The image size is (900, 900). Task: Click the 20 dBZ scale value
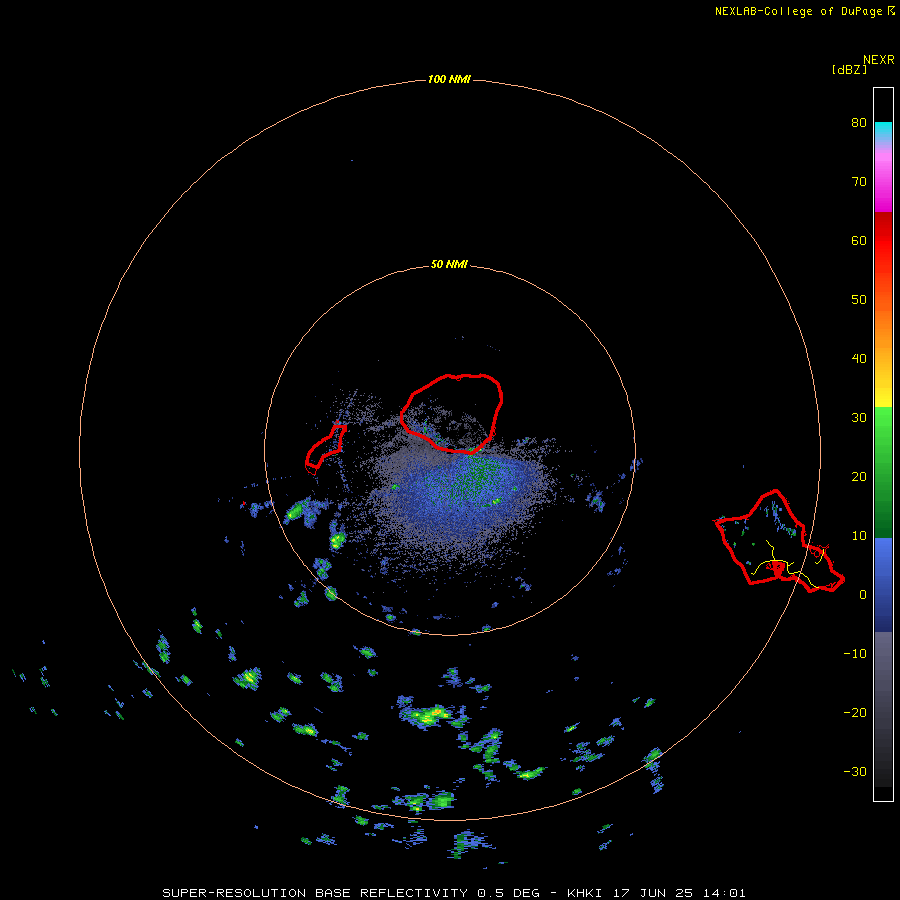pos(859,477)
